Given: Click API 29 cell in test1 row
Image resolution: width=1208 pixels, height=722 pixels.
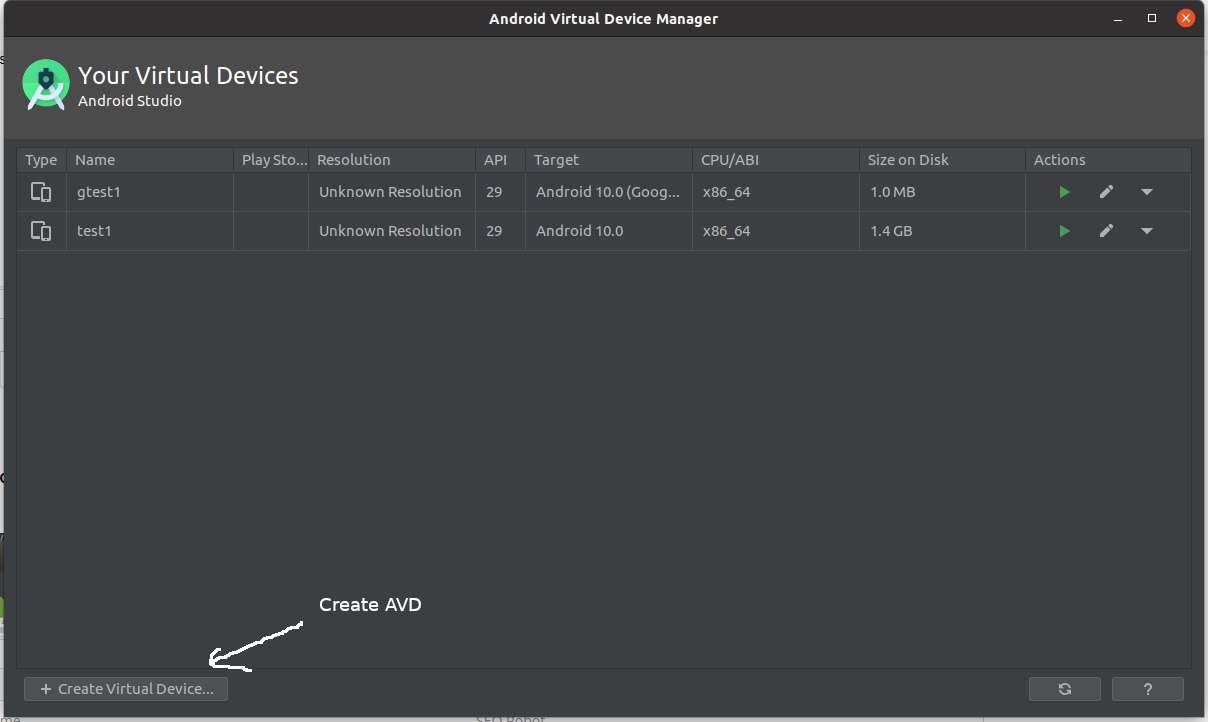Looking at the screenshot, I should point(500,231).
